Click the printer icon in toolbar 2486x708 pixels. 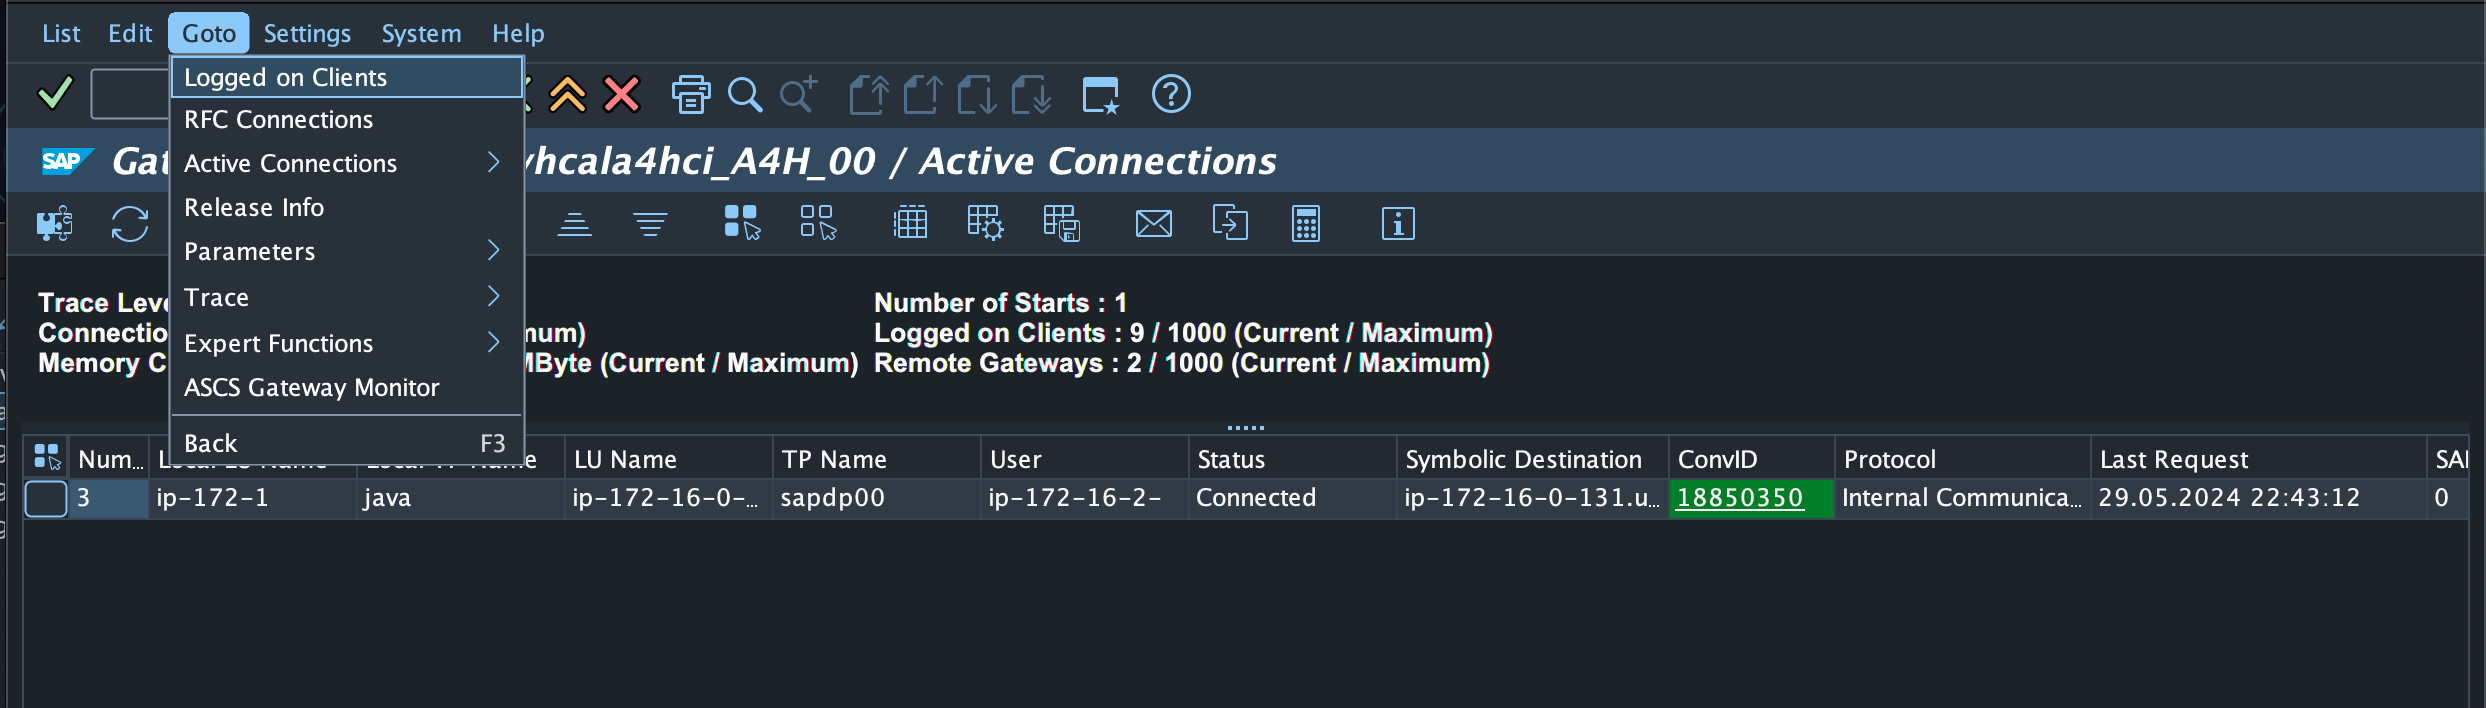pyautogui.click(x=690, y=95)
